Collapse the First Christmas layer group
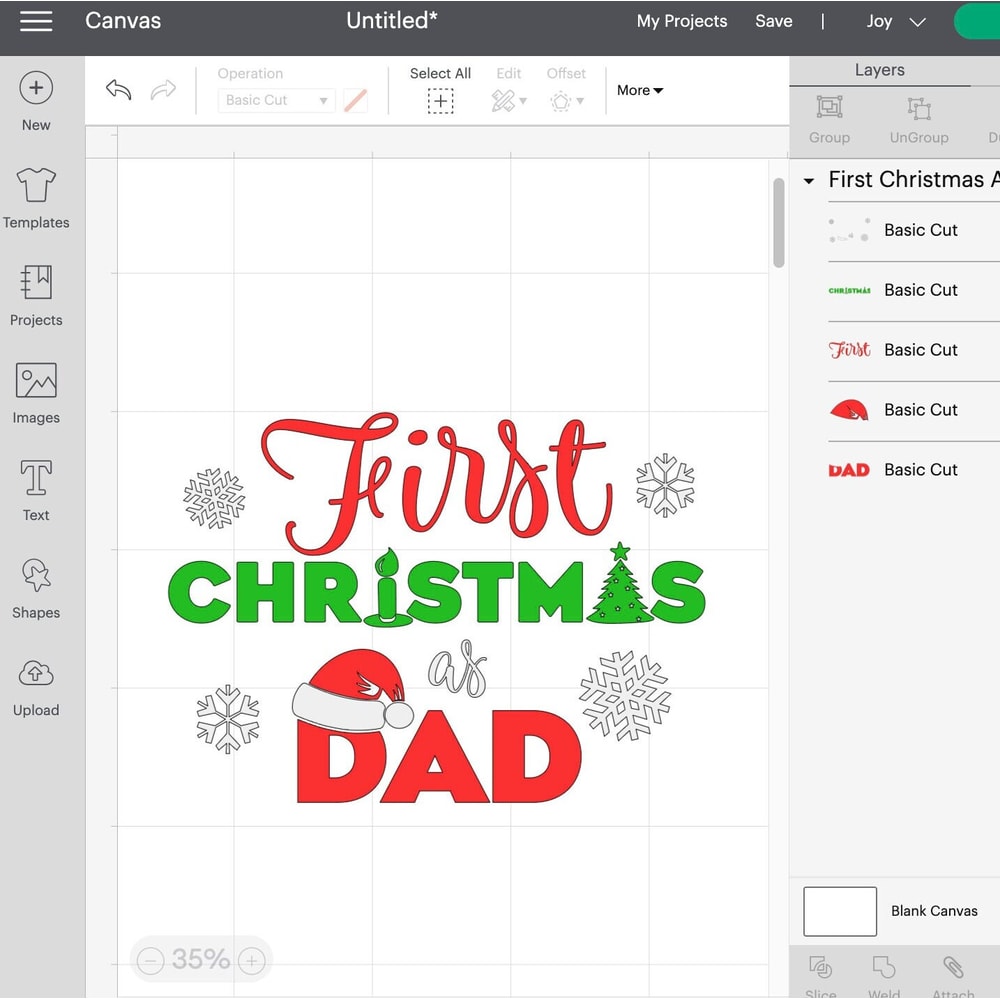Viewport: 1000px width, 1000px height. point(809,181)
